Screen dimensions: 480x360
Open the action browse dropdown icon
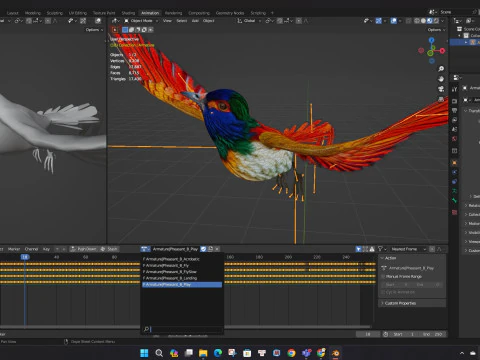pos(145,249)
